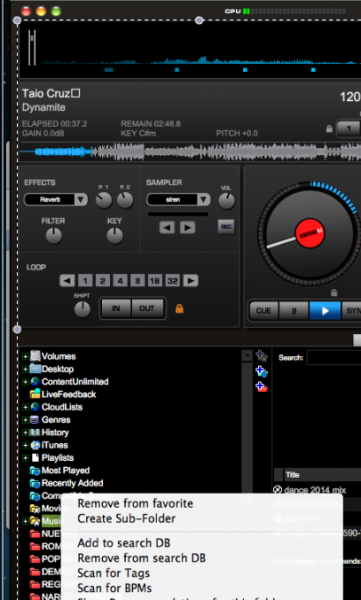Open the siren sampler dropdown
Viewport: 361px width, 600px height.
tap(178, 199)
